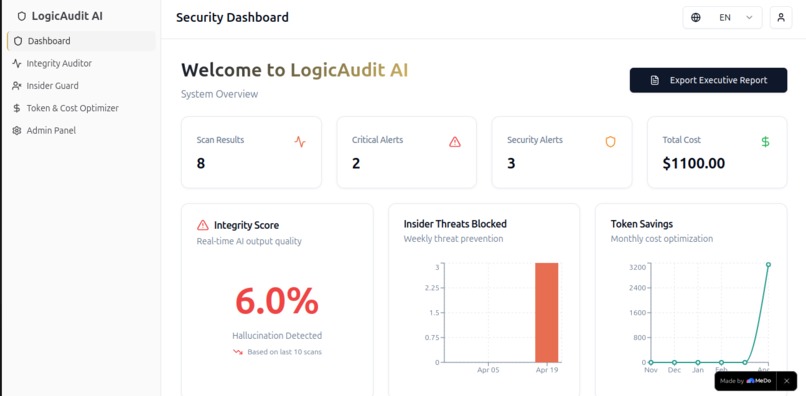Click the Scan Results value 8

coord(200,164)
